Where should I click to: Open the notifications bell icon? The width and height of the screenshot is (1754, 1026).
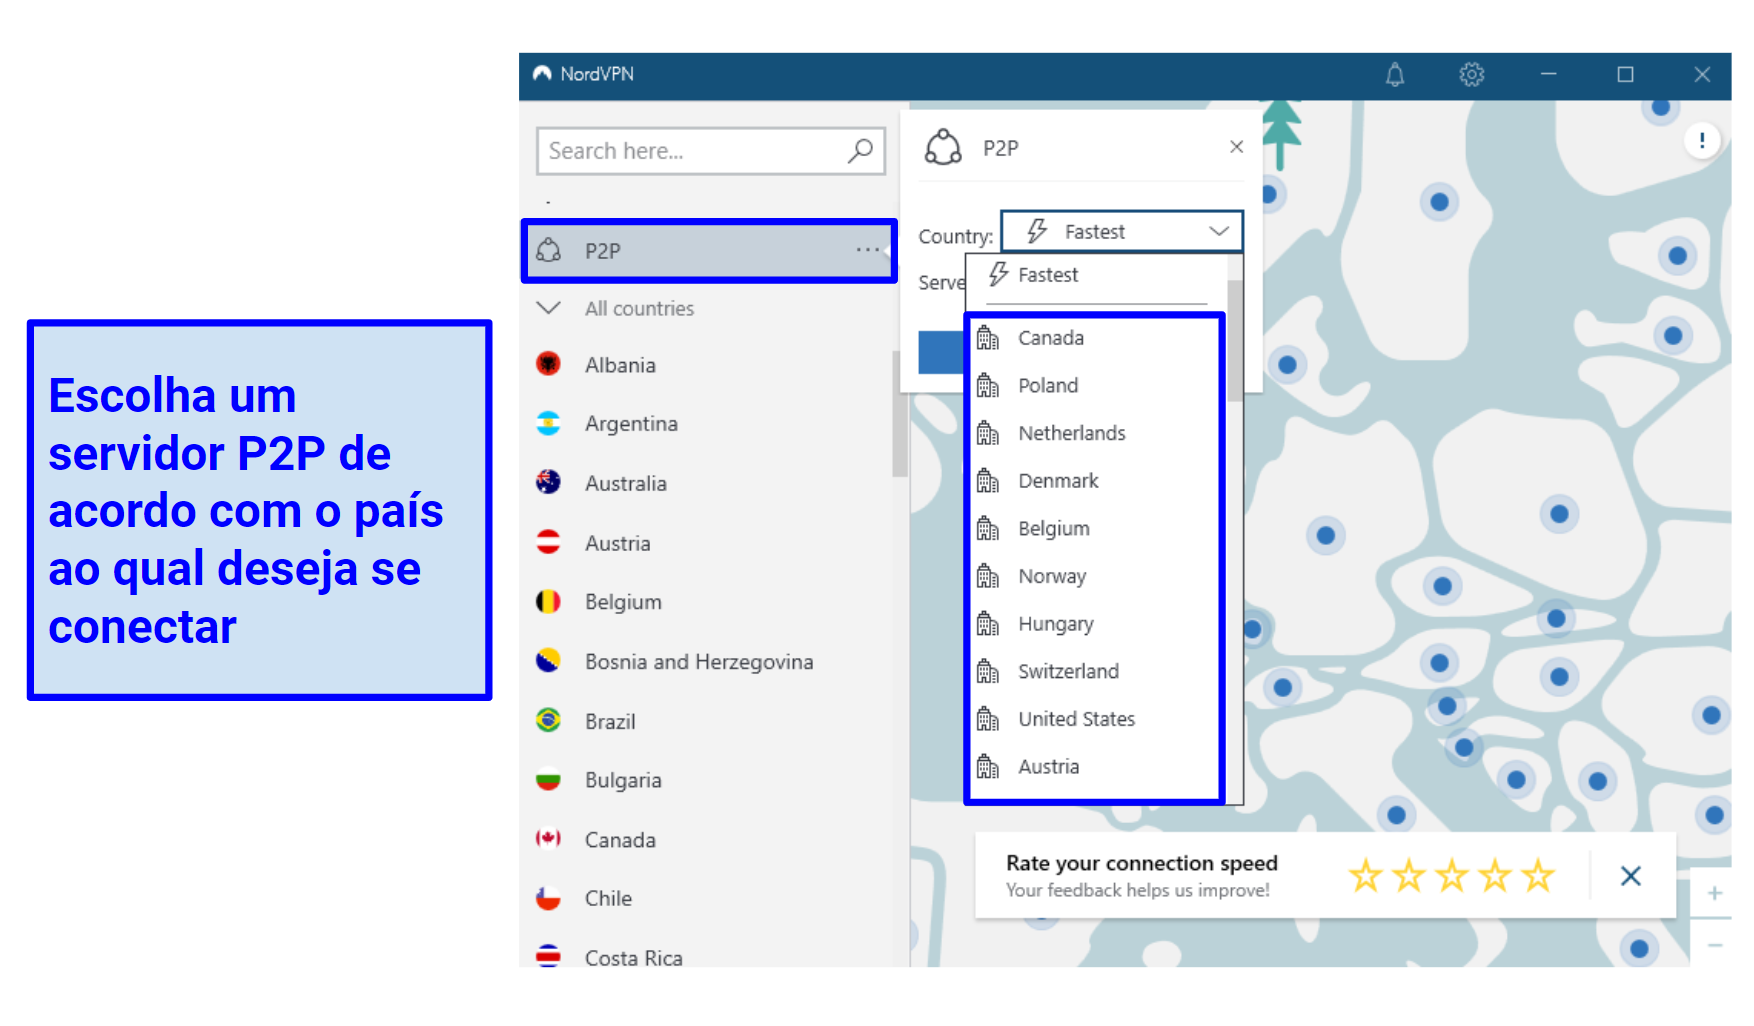1395,74
